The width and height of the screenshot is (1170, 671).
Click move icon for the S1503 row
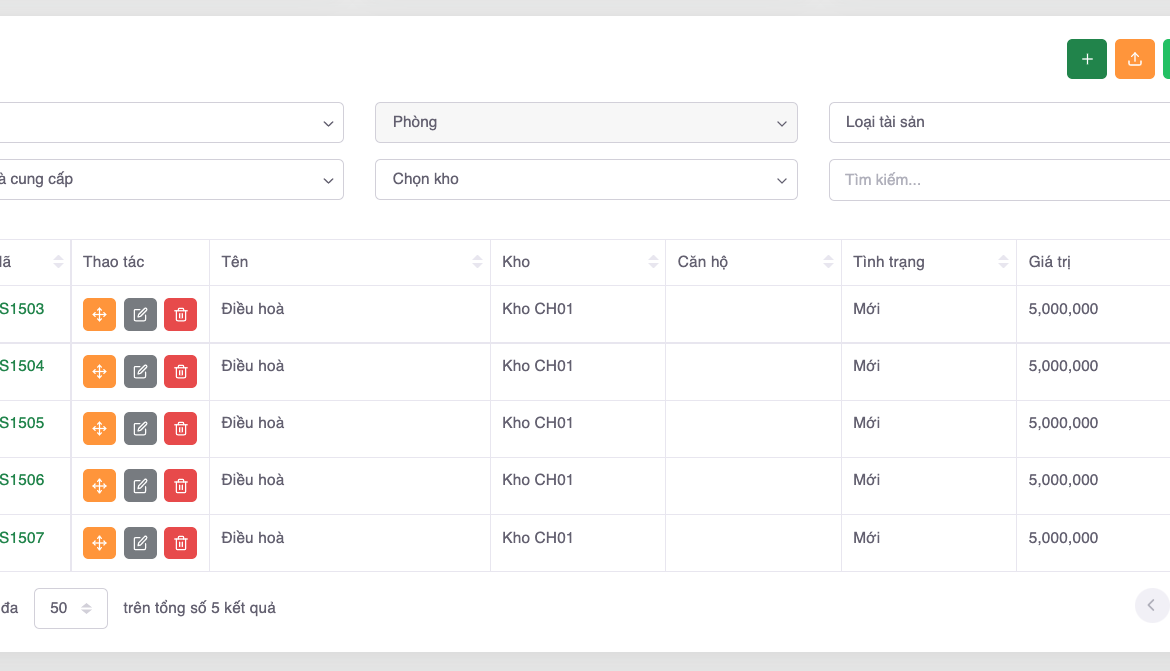[99, 314]
